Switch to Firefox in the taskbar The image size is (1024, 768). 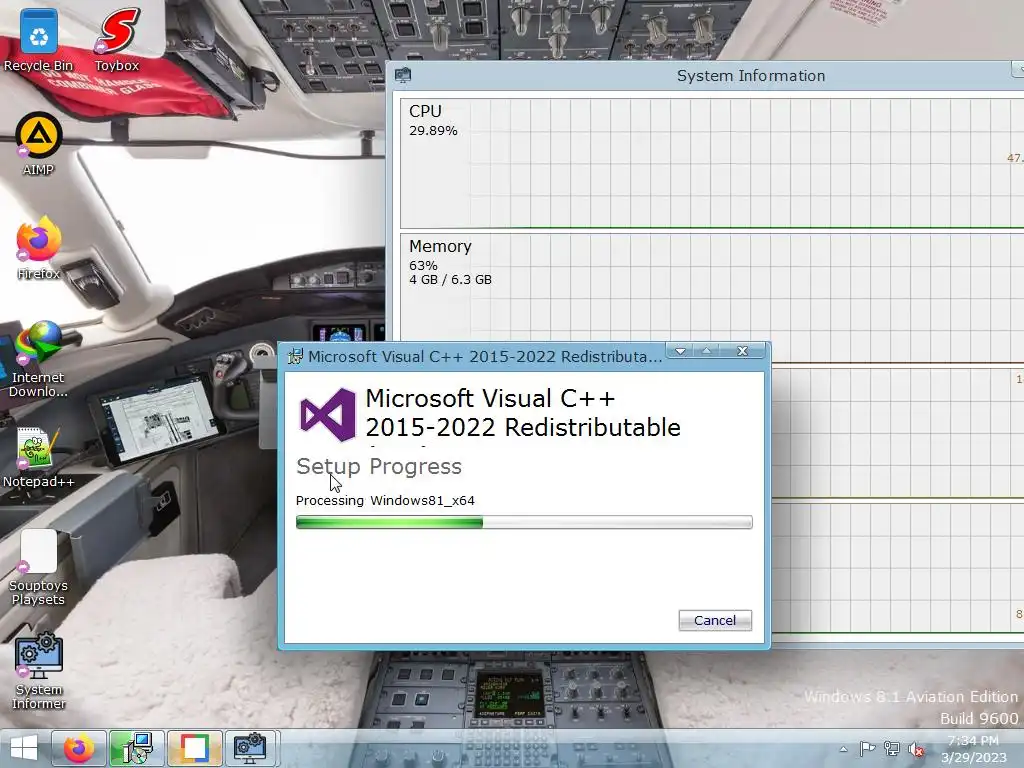[x=79, y=748]
